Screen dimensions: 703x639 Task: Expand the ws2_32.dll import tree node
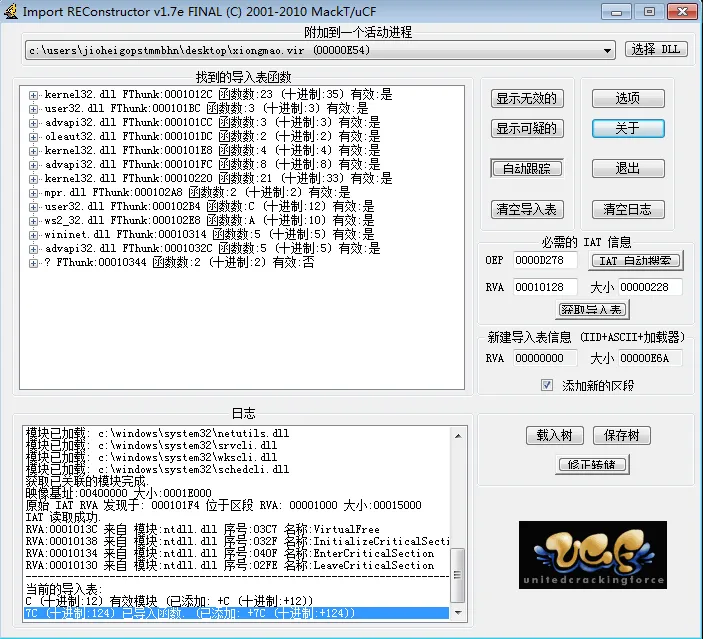pyautogui.click(x=33, y=220)
